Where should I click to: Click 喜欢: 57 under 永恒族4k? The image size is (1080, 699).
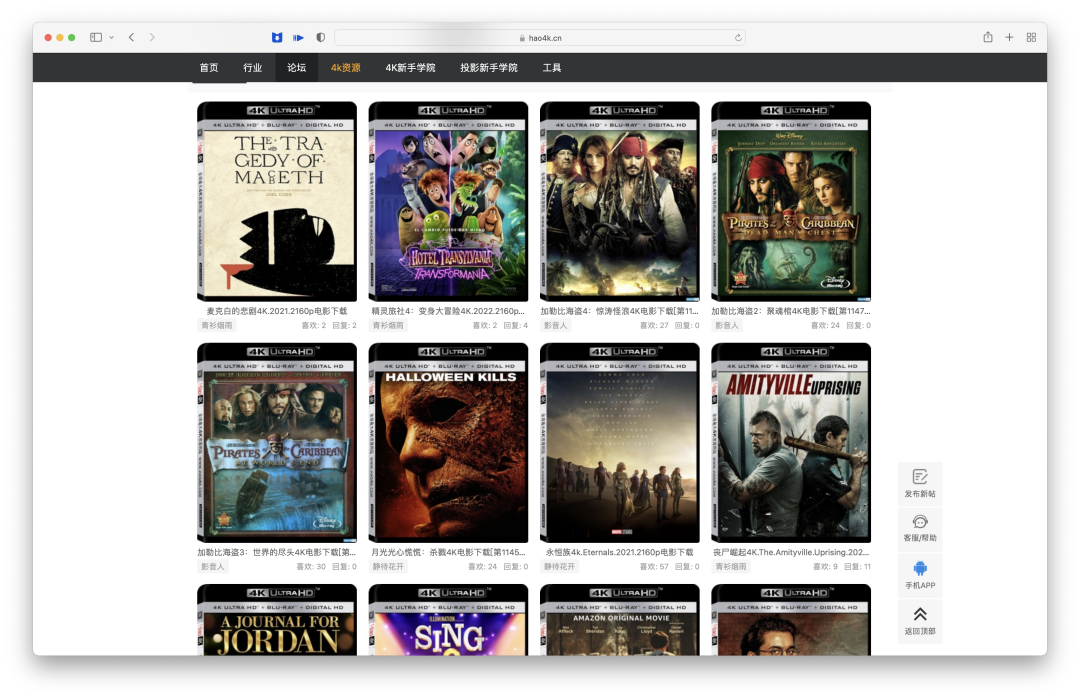[x=654, y=567]
